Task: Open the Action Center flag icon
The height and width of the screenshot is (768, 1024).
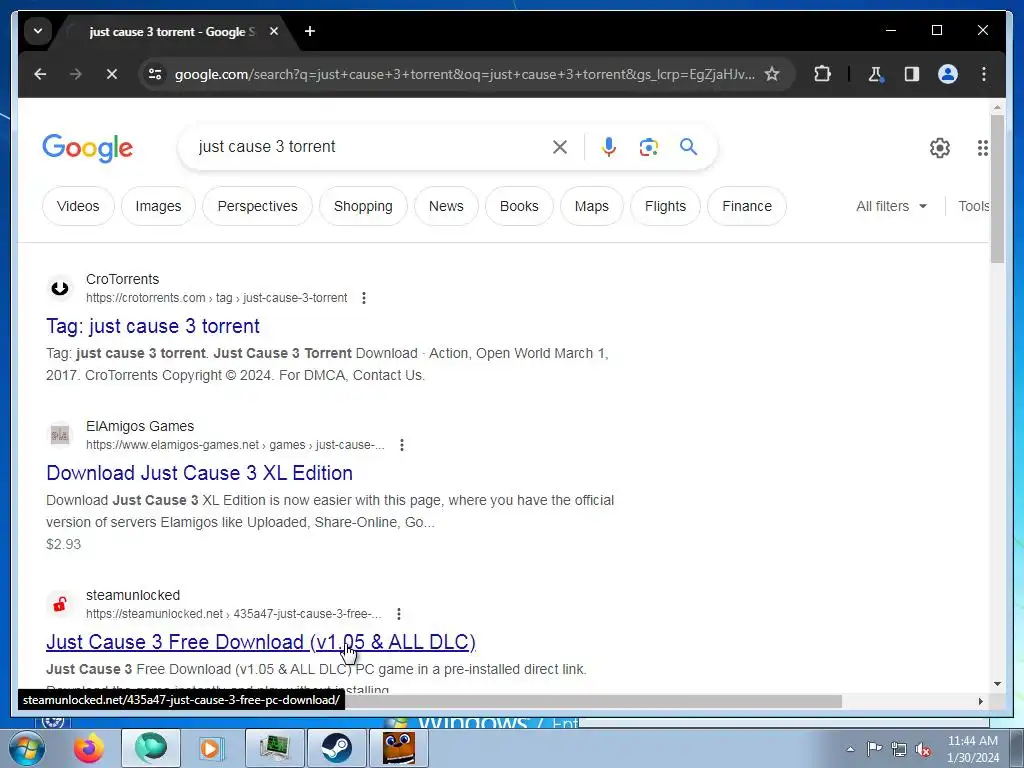Action: [874, 748]
